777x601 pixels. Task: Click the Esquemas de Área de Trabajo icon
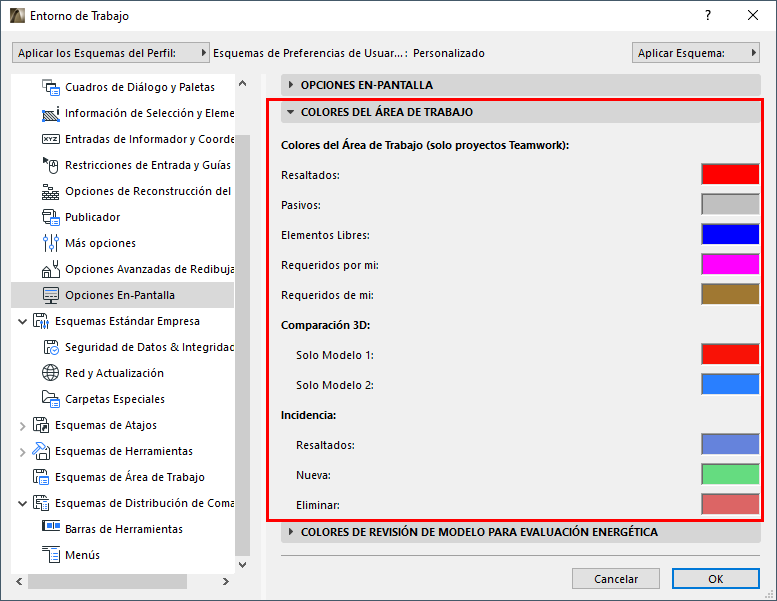[x=41, y=477]
